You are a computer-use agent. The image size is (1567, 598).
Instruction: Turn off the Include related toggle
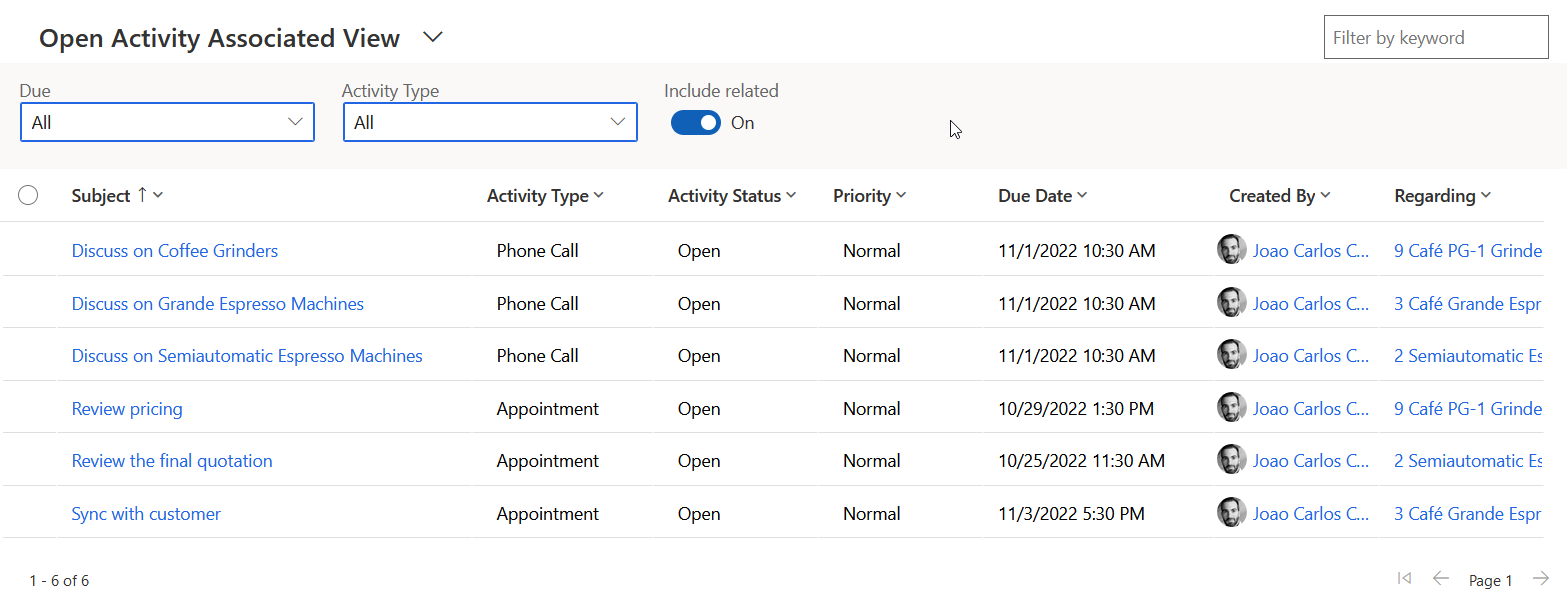point(695,123)
